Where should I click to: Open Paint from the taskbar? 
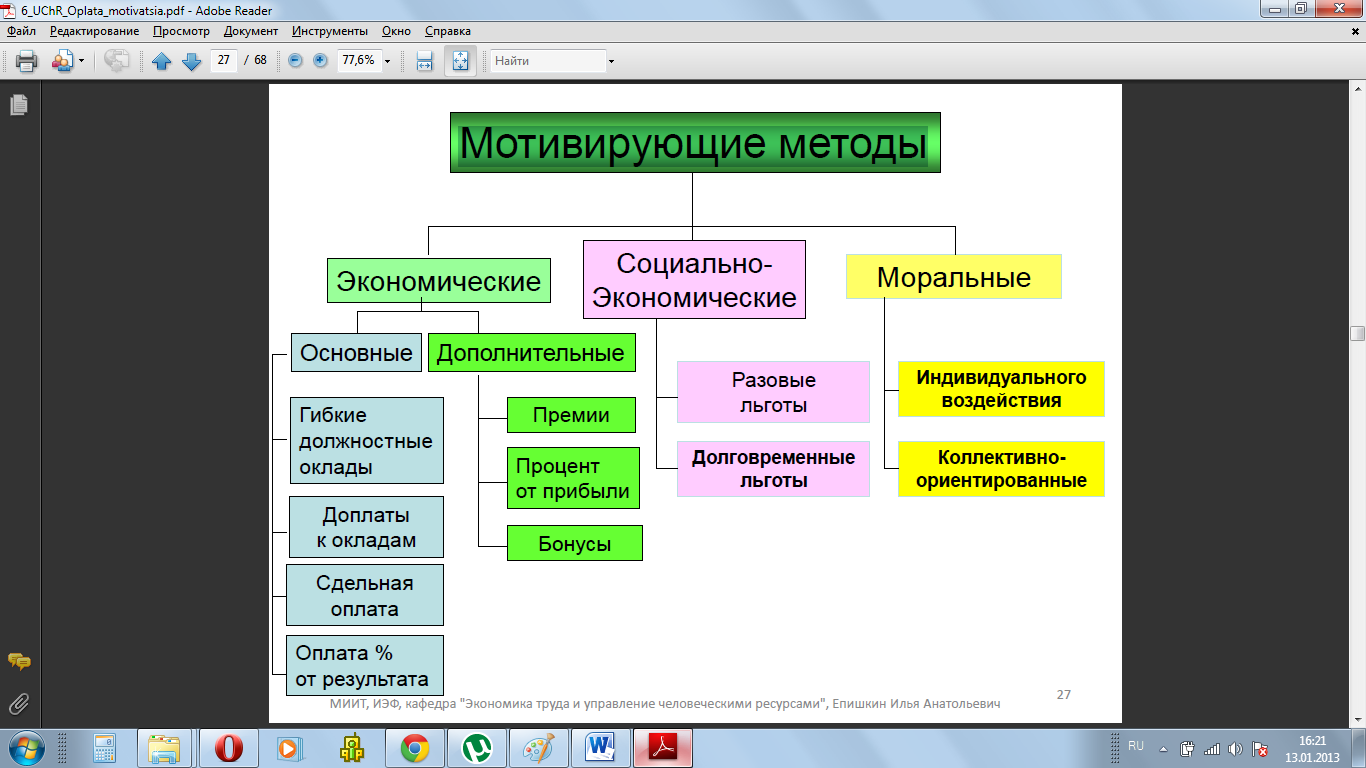point(539,748)
